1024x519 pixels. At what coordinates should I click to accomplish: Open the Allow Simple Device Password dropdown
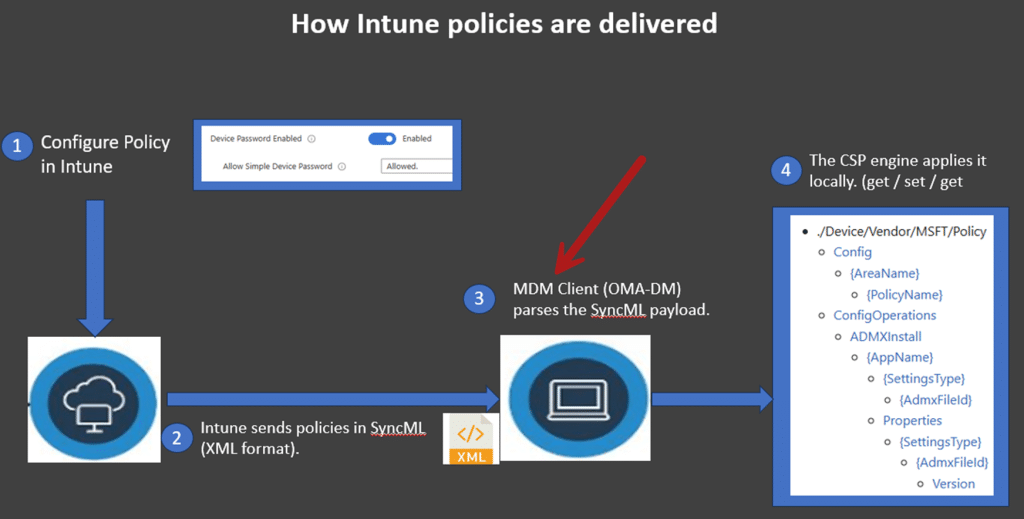416,166
